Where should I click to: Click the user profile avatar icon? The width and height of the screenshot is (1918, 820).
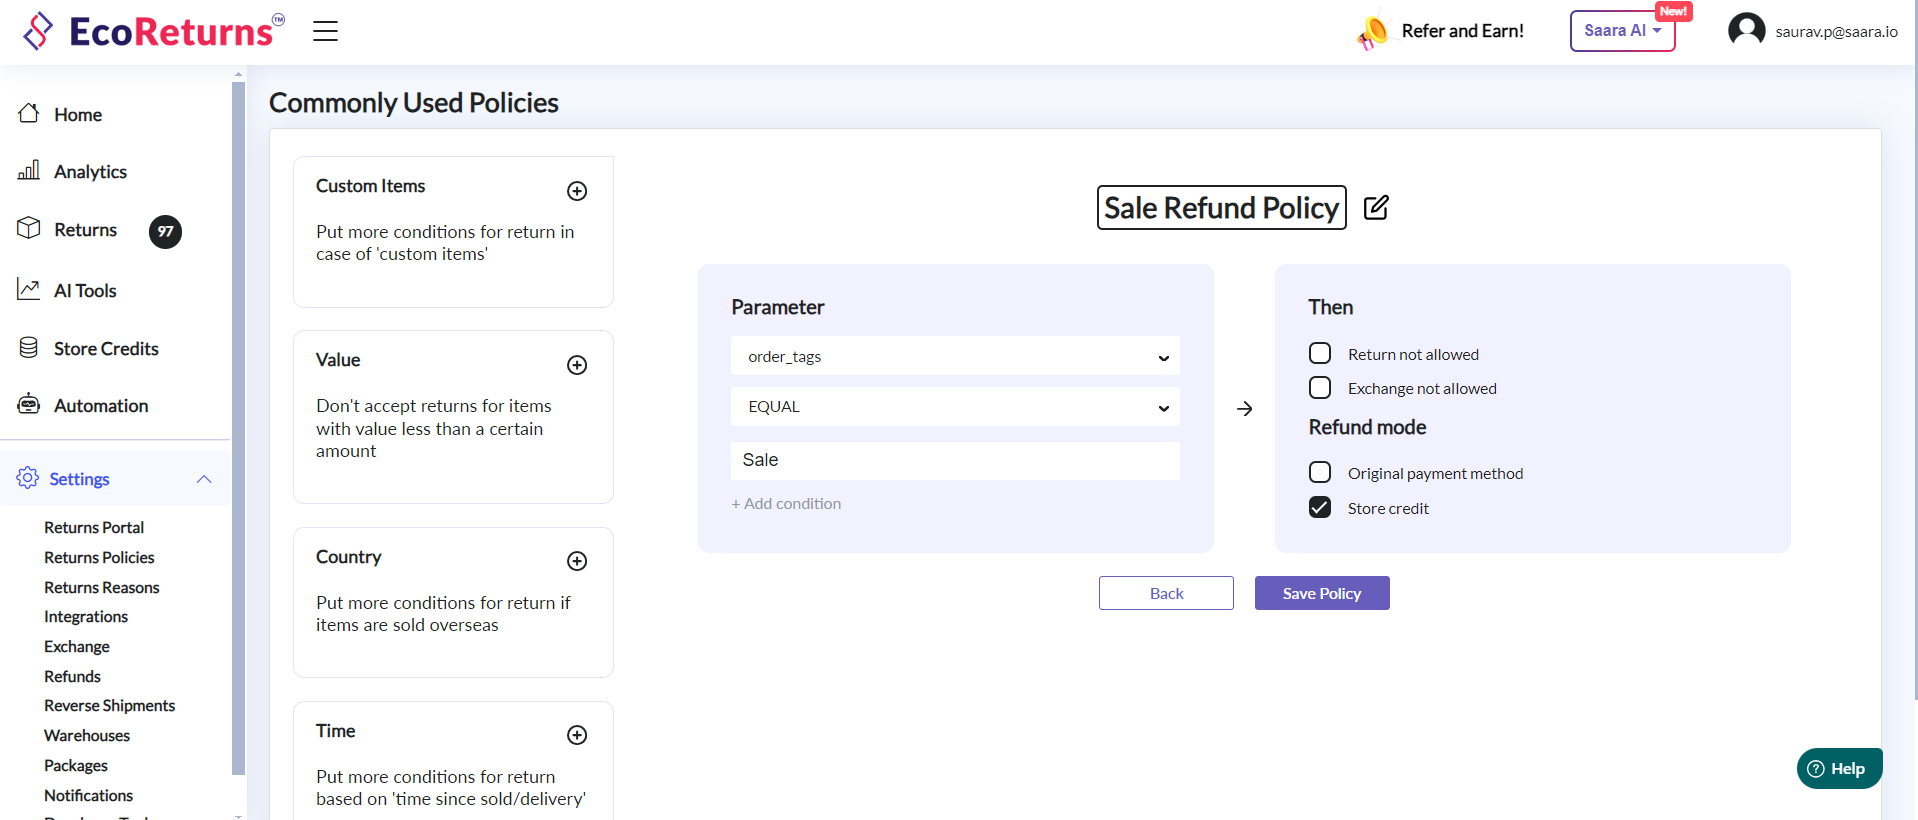pyautogui.click(x=1746, y=30)
